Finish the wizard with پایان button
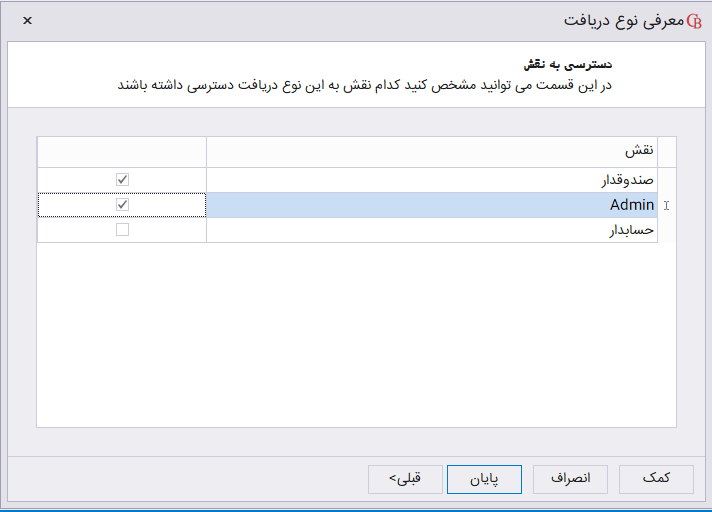712x512 pixels. click(485, 479)
